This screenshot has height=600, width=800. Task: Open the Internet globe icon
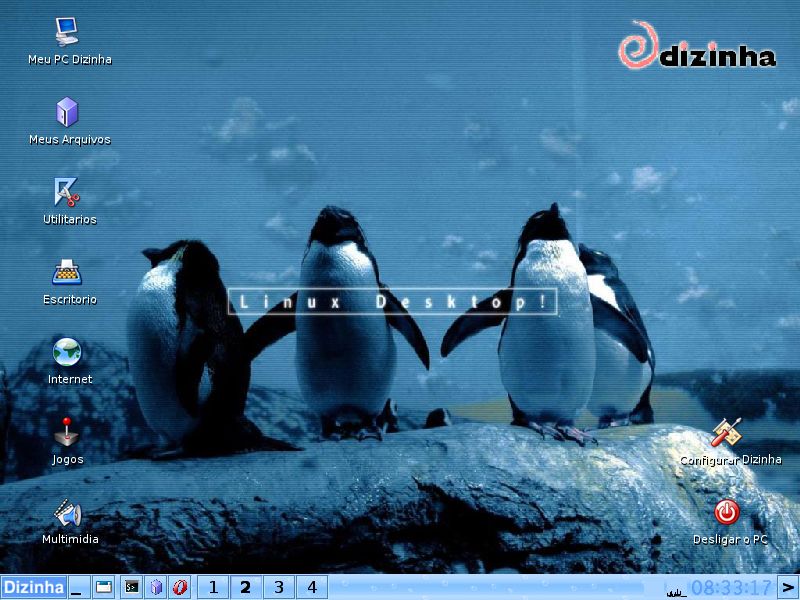click(66, 351)
